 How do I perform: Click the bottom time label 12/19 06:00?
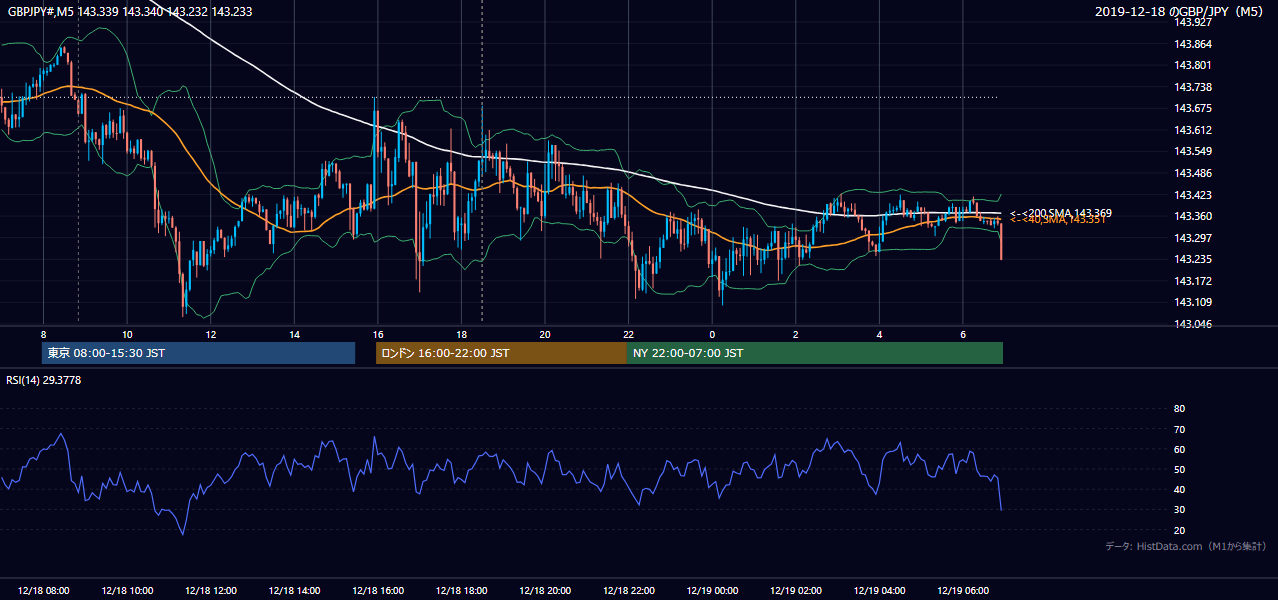click(x=963, y=591)
